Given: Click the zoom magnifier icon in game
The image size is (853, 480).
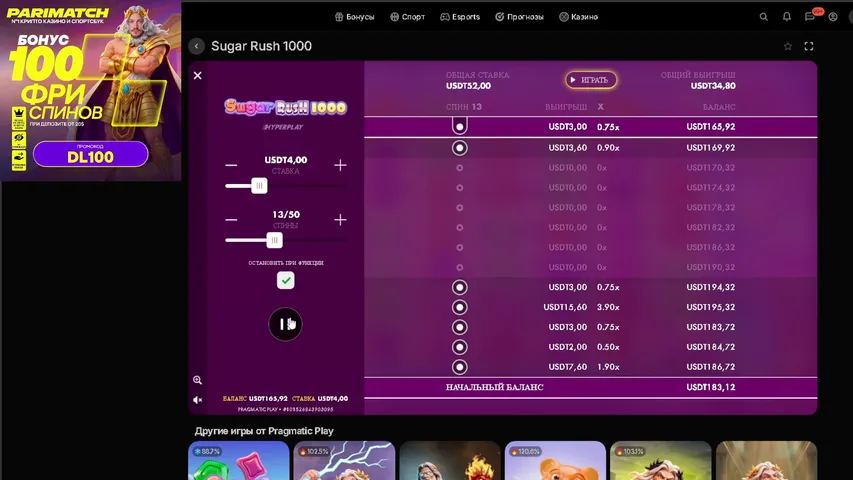Looking at the screenshot, I should 197,380.
